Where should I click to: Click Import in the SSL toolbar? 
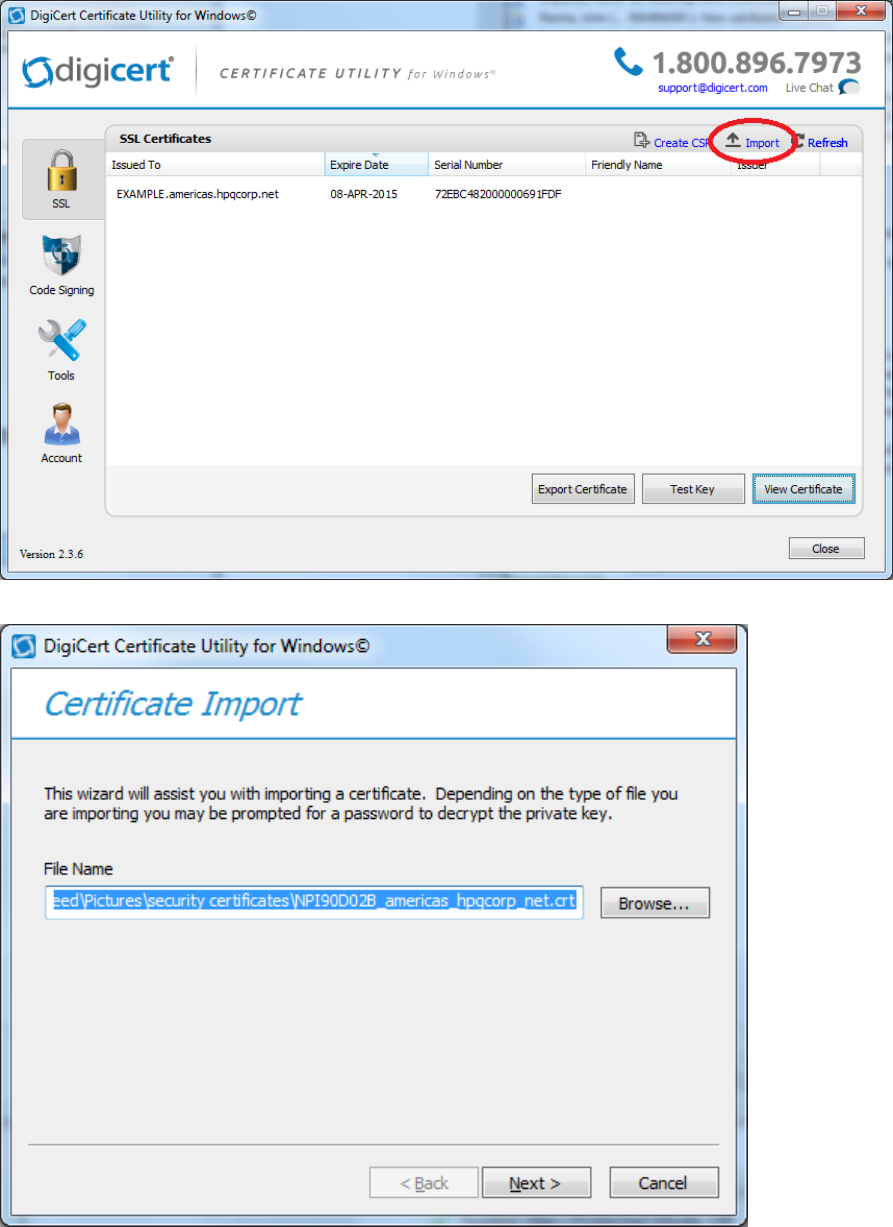753,142
